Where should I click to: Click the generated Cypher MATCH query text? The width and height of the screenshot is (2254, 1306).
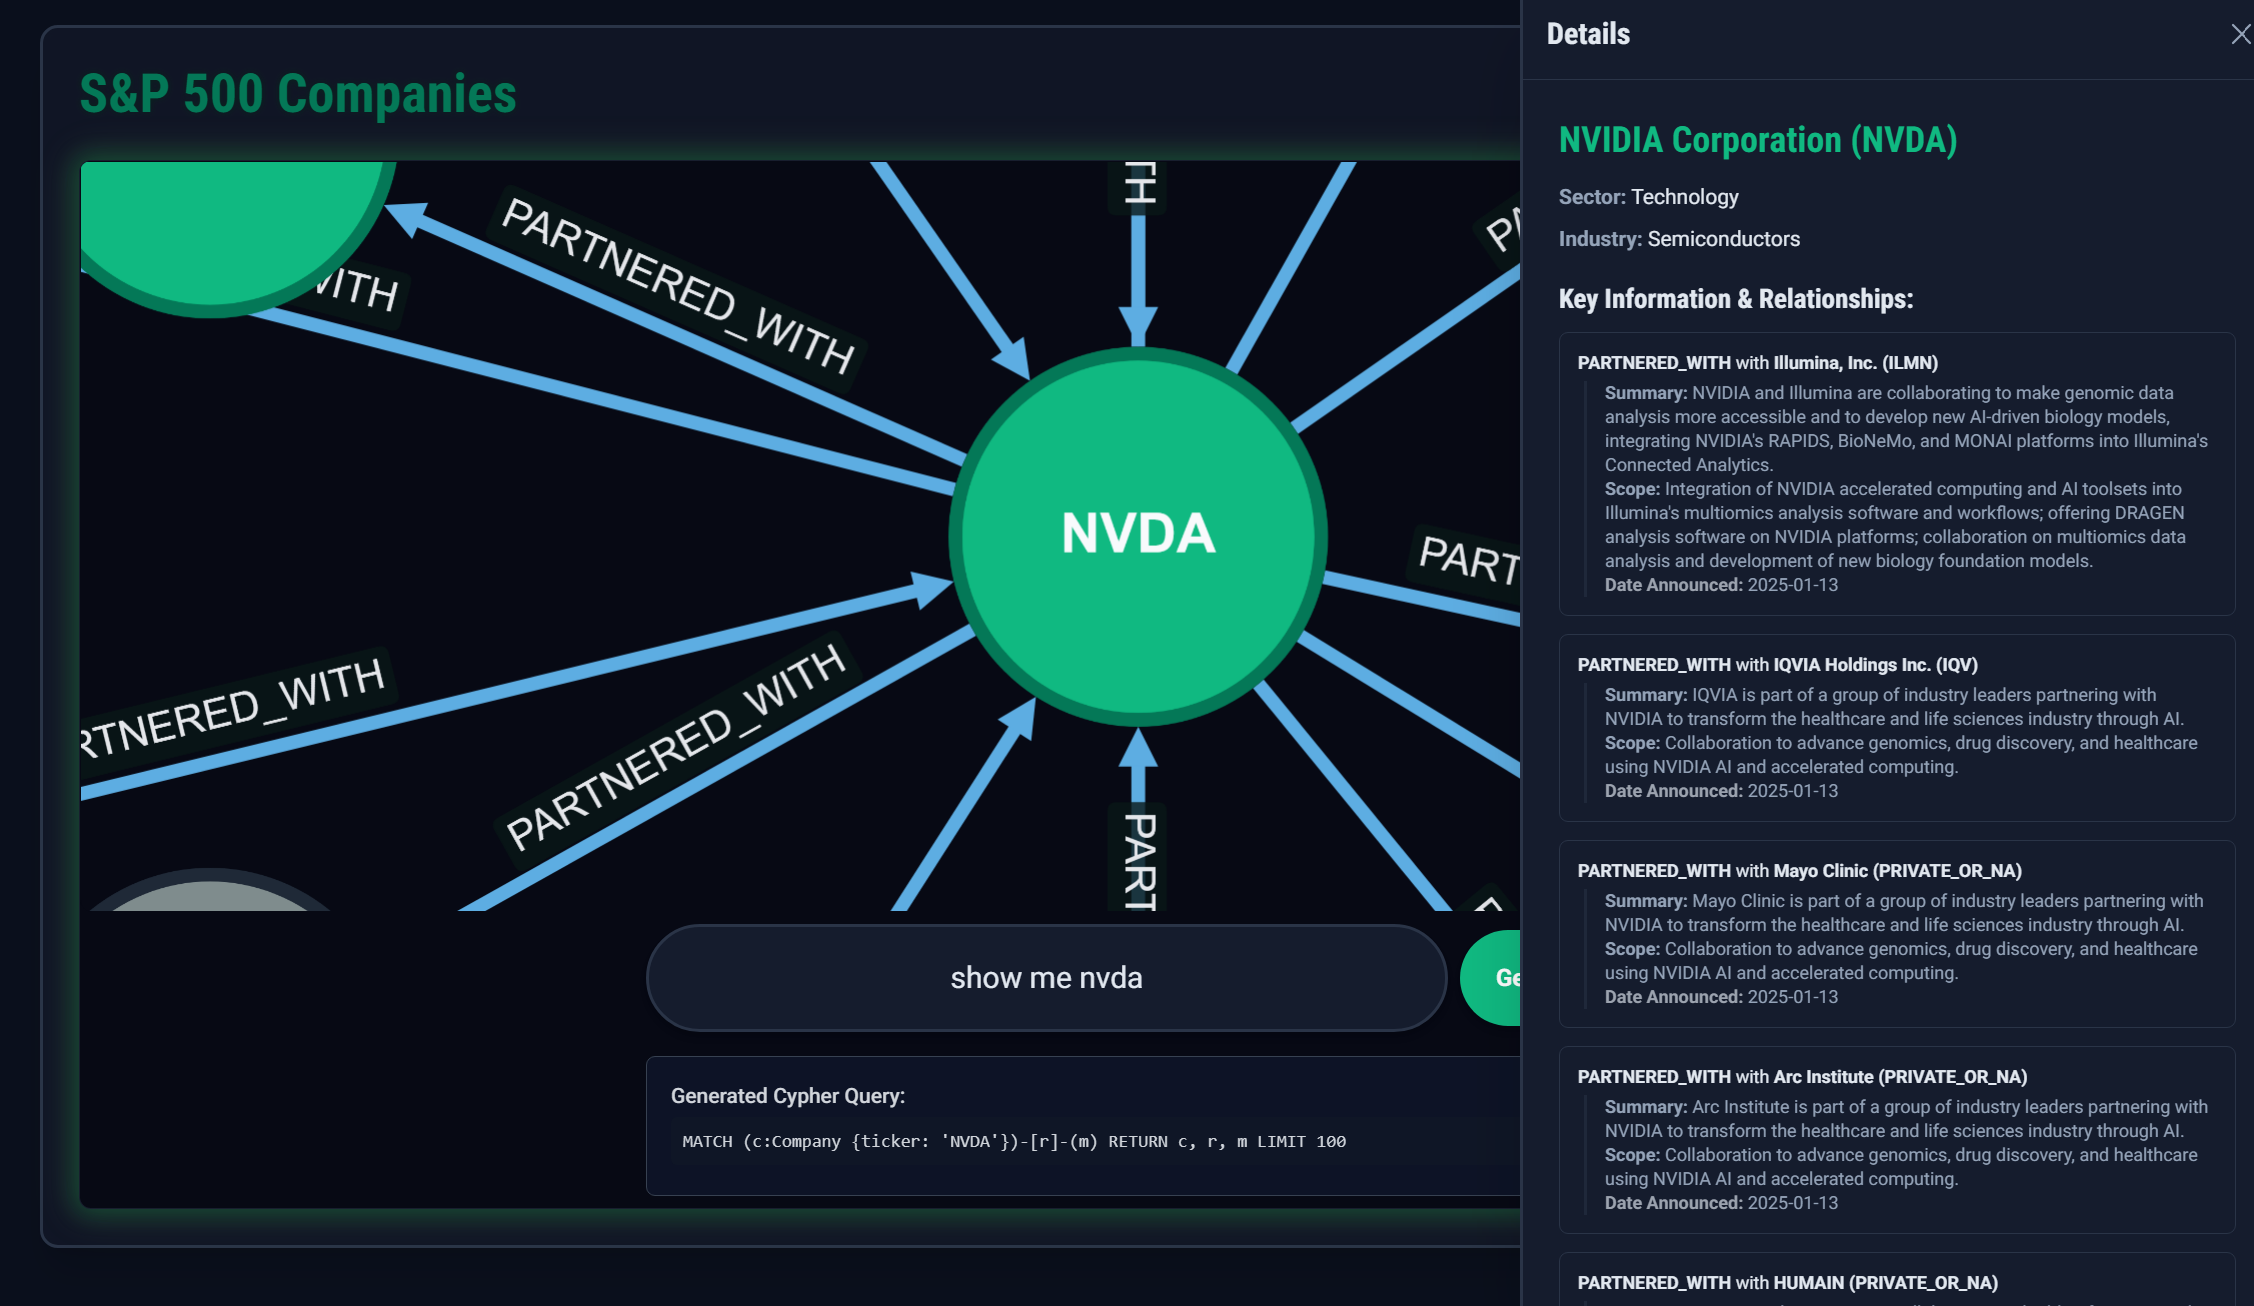coord(1013,1141)
